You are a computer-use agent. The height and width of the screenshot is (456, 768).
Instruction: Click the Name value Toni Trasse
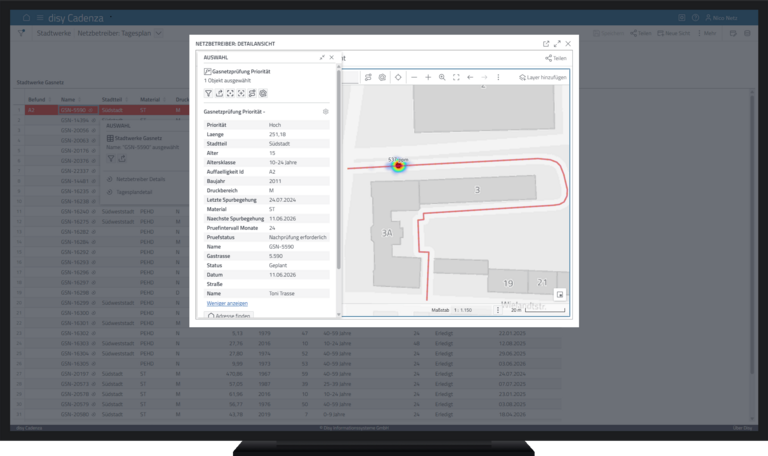[282, 293]
